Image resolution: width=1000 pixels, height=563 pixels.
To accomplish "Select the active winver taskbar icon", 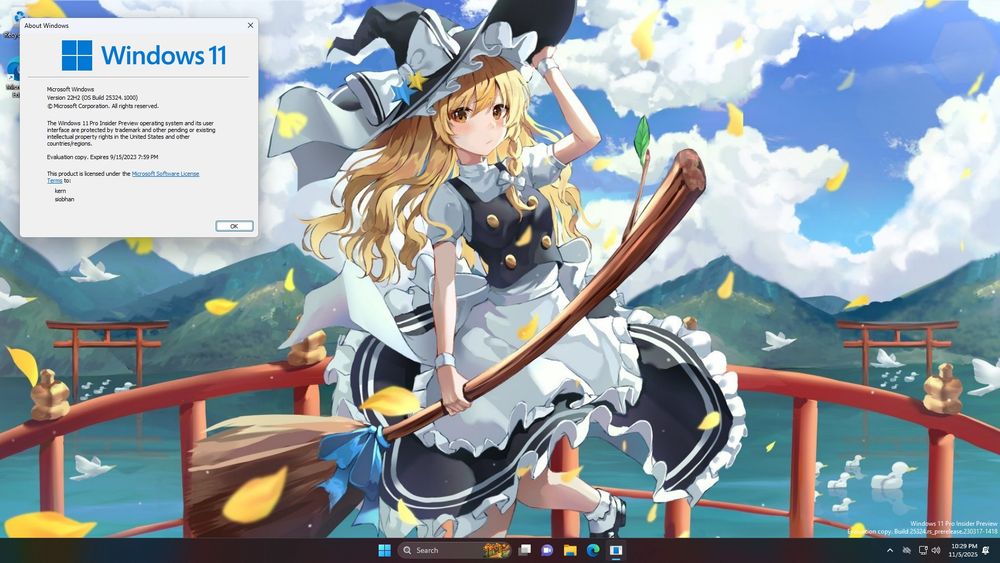I will coord(616,550).
